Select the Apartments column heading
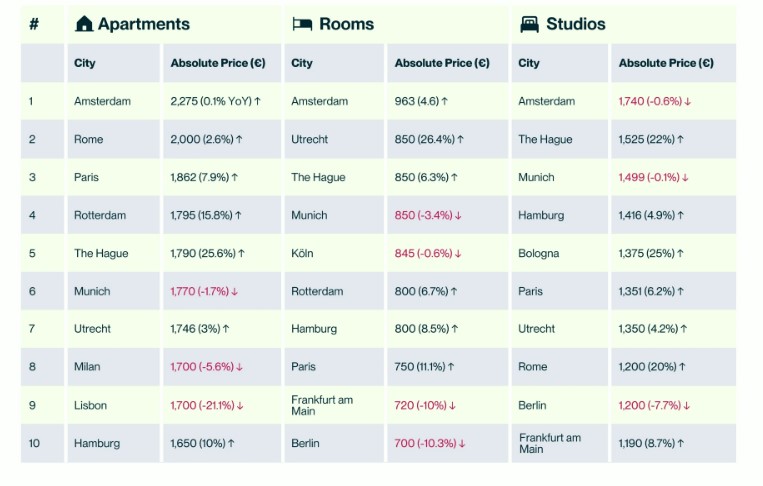This screenshot has width=763, height=486. 143,24
